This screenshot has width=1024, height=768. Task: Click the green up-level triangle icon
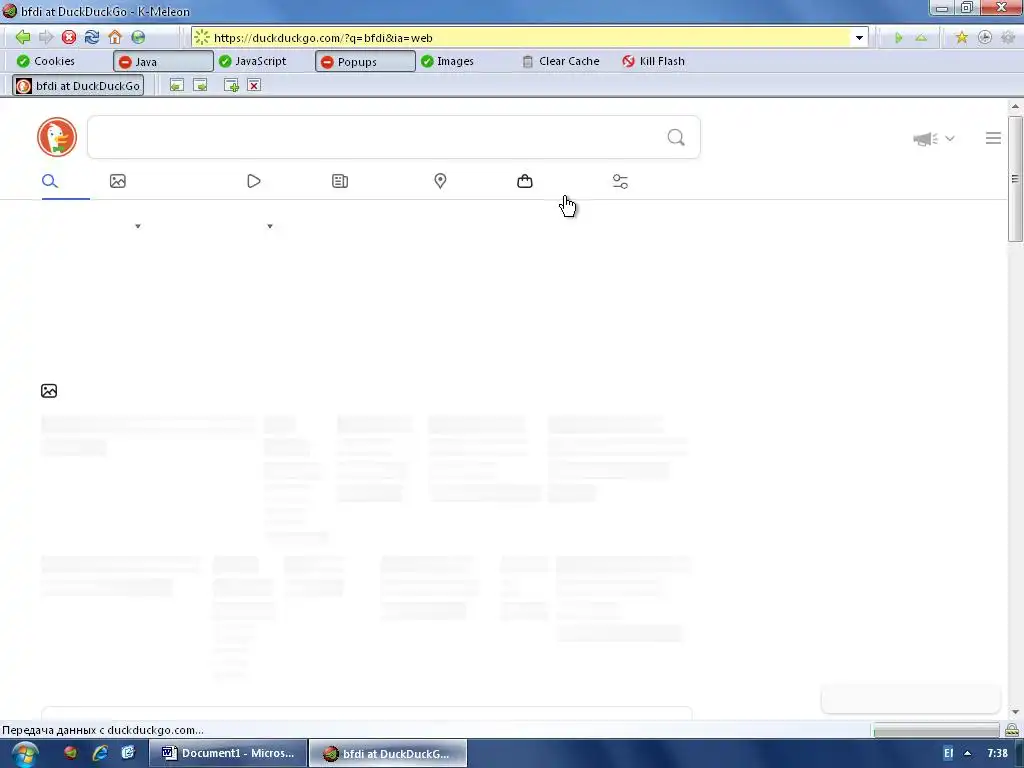point(921,38)
